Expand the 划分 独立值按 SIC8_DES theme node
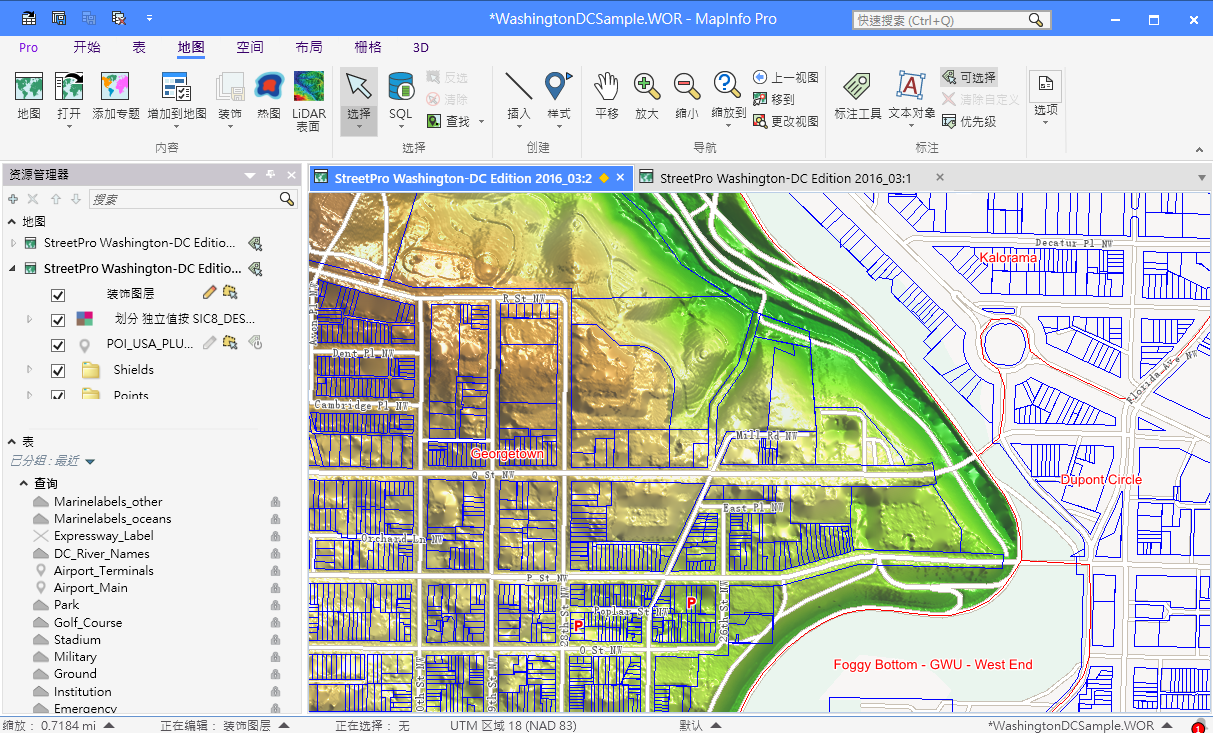 coord(30,320)
